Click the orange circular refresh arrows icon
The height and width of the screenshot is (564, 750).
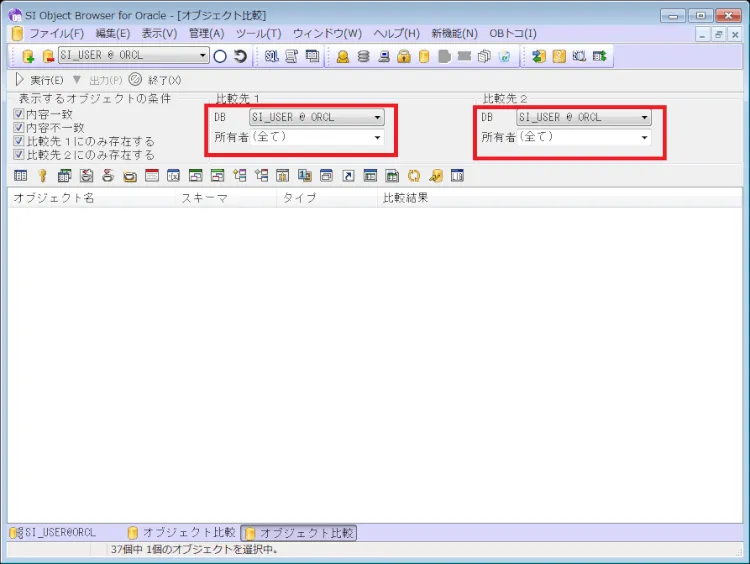414,176
